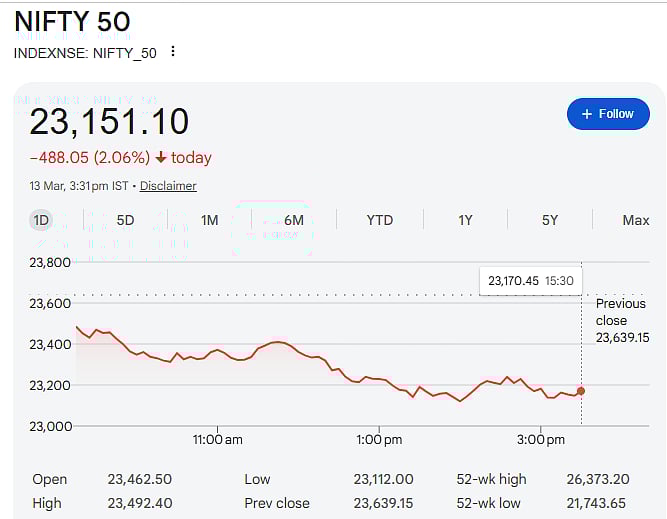Image resolution: width=667 pixels, height=519 pixels.
Task: Open the three-dot options menu beside NIFTY_50
Action: pos(173,51)
